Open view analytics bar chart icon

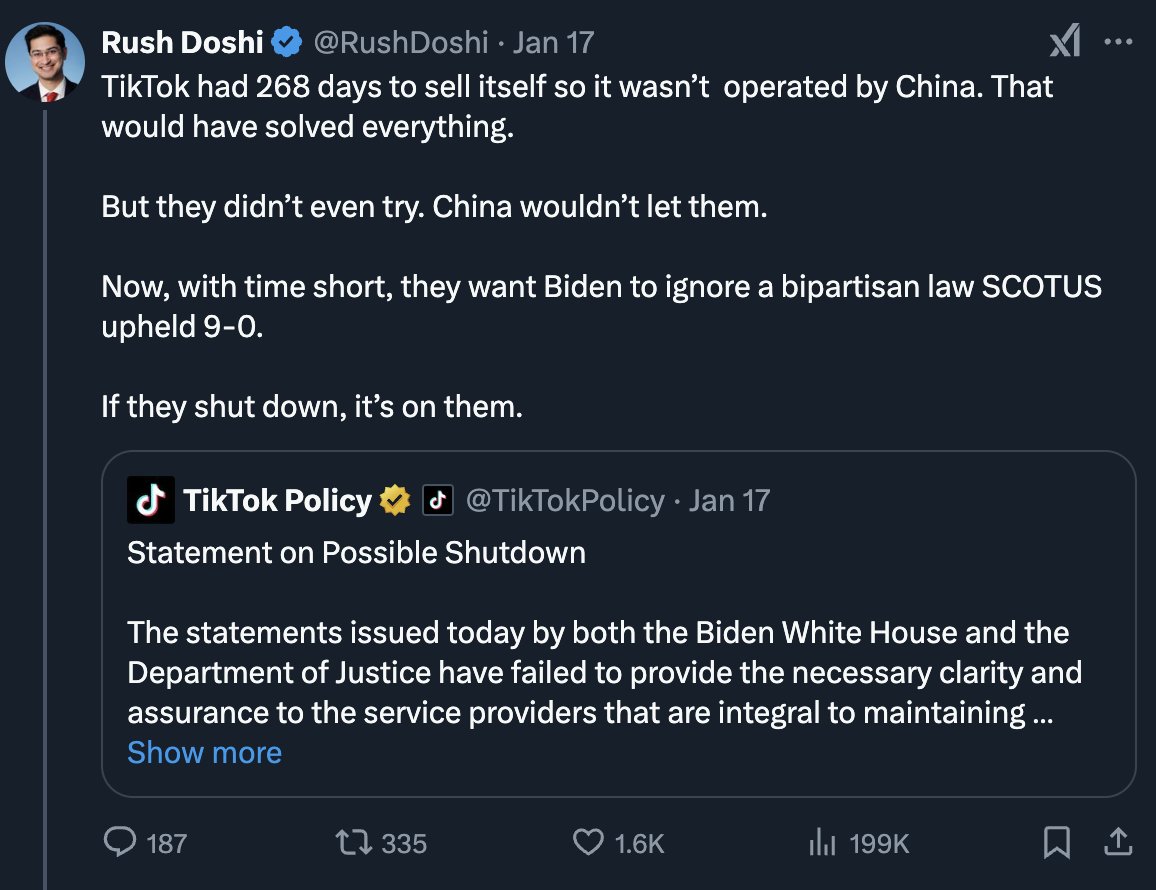point(821,843)
